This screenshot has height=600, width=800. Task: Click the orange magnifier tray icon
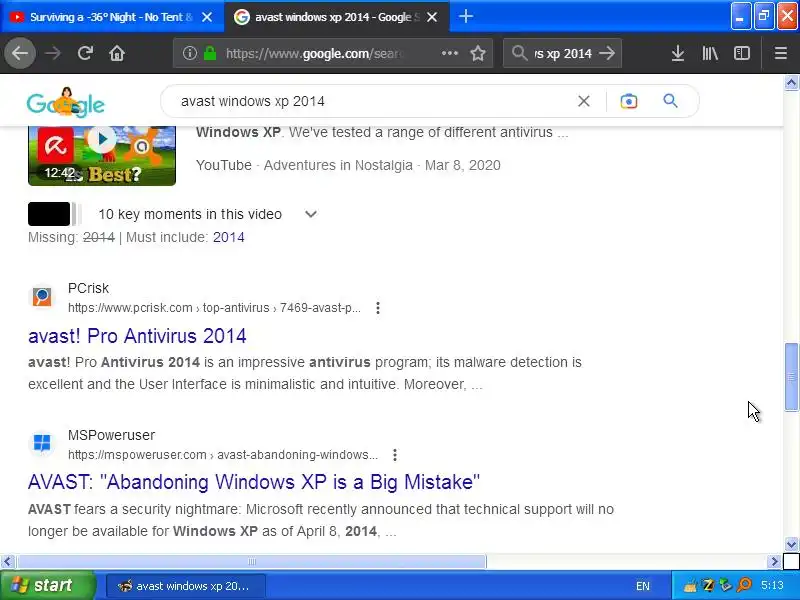pyautogui.click(x=744, y=585)
